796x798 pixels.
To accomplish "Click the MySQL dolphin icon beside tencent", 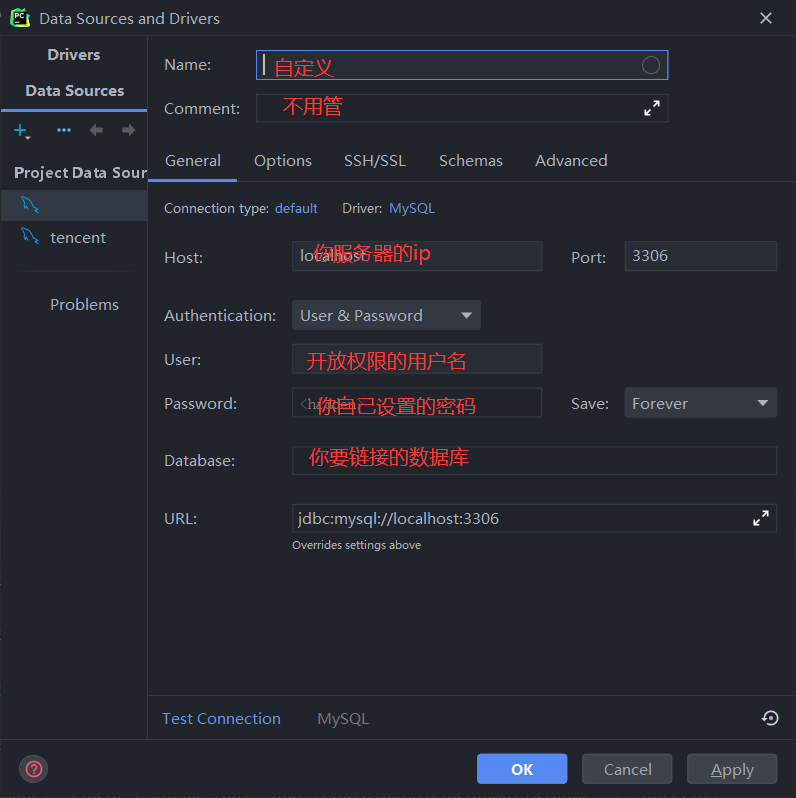I will click(x=30, y=236).
